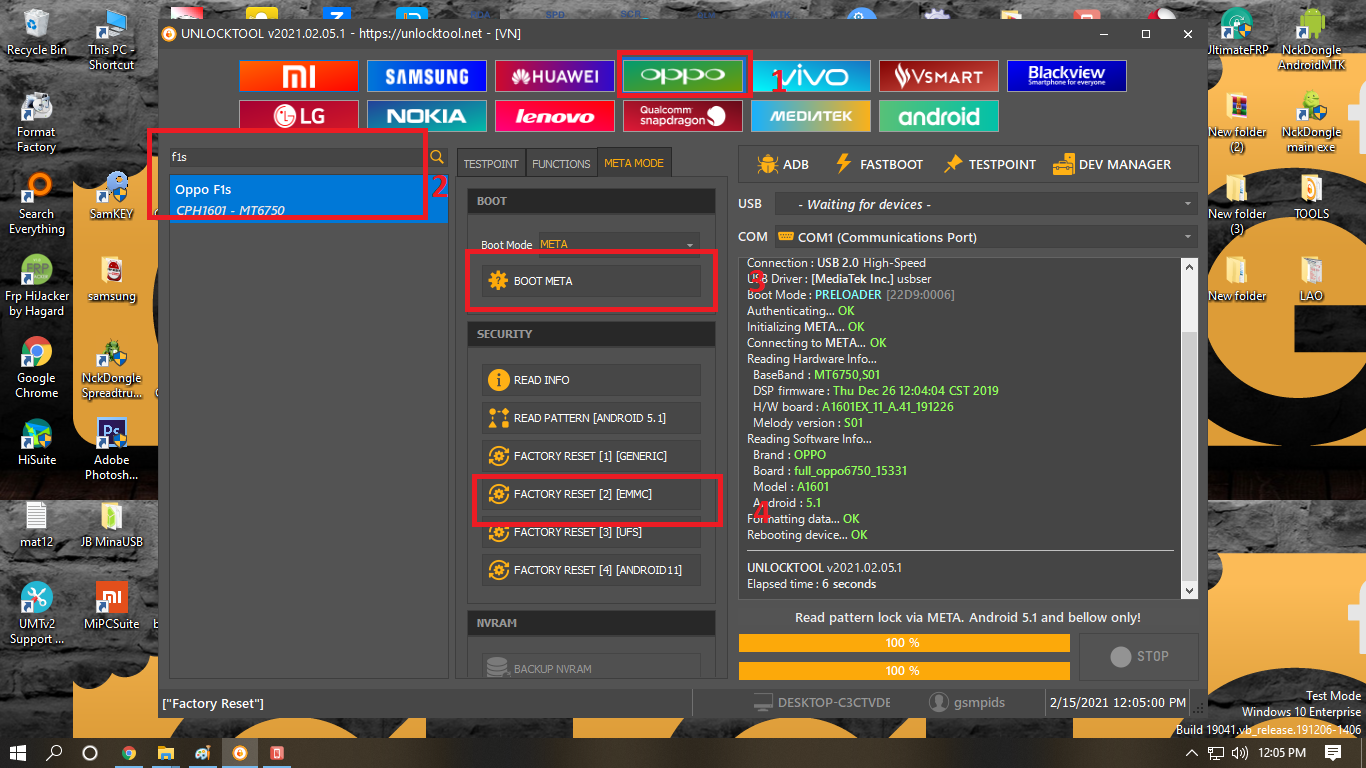Open the FASTBOOT lightning tool
This screenshot has width=1366, height=768.
click(878, 164)
